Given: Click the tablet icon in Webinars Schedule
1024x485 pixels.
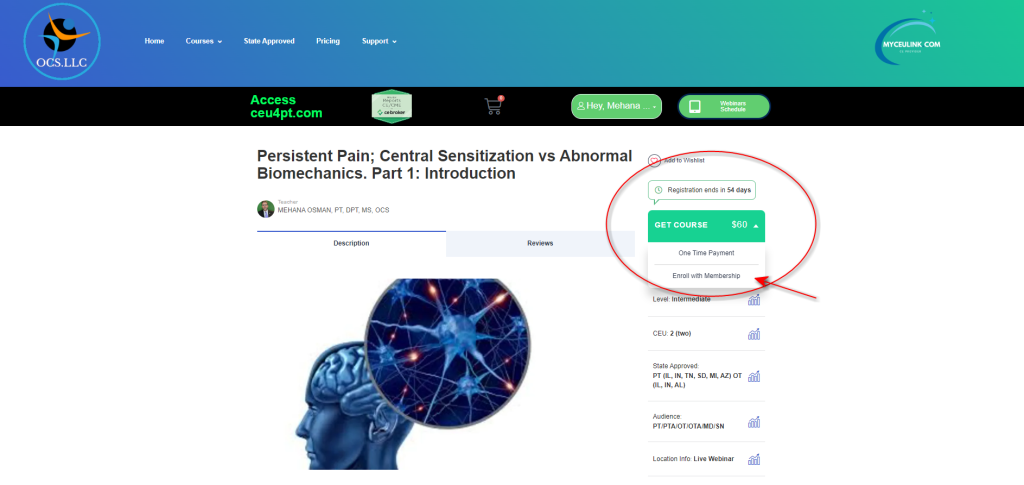Looking at the screenshot, I should click(x=695, y=106).
